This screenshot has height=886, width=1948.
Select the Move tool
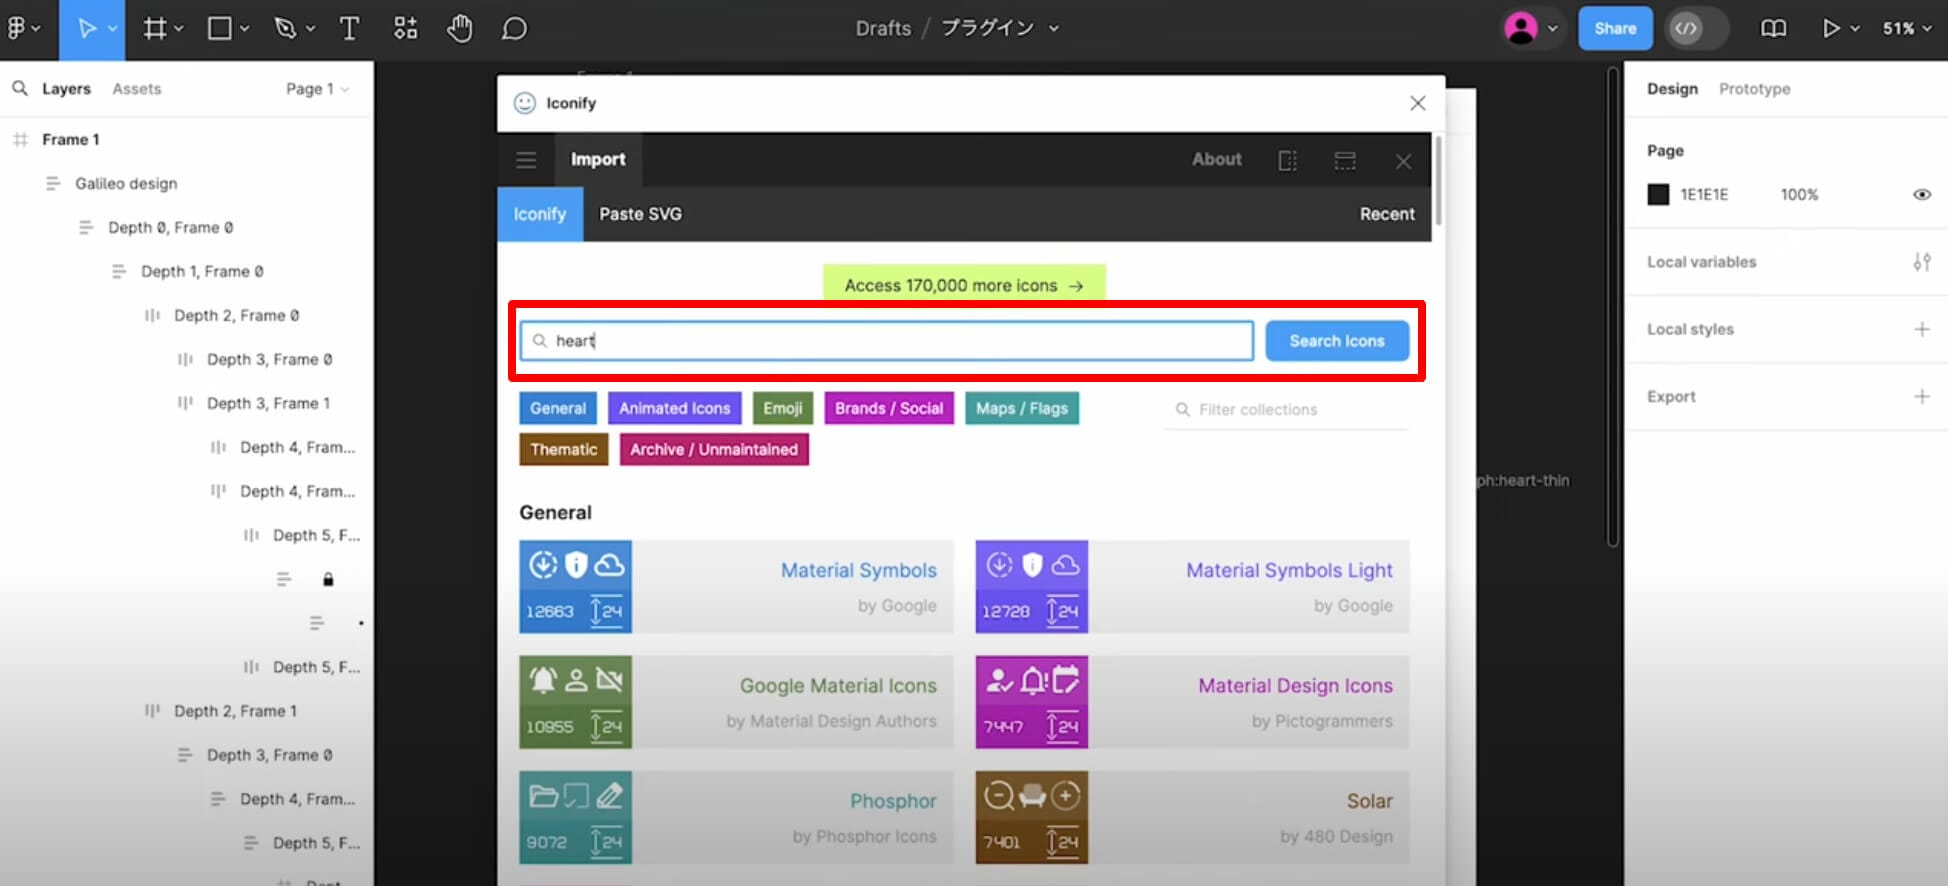87,28
